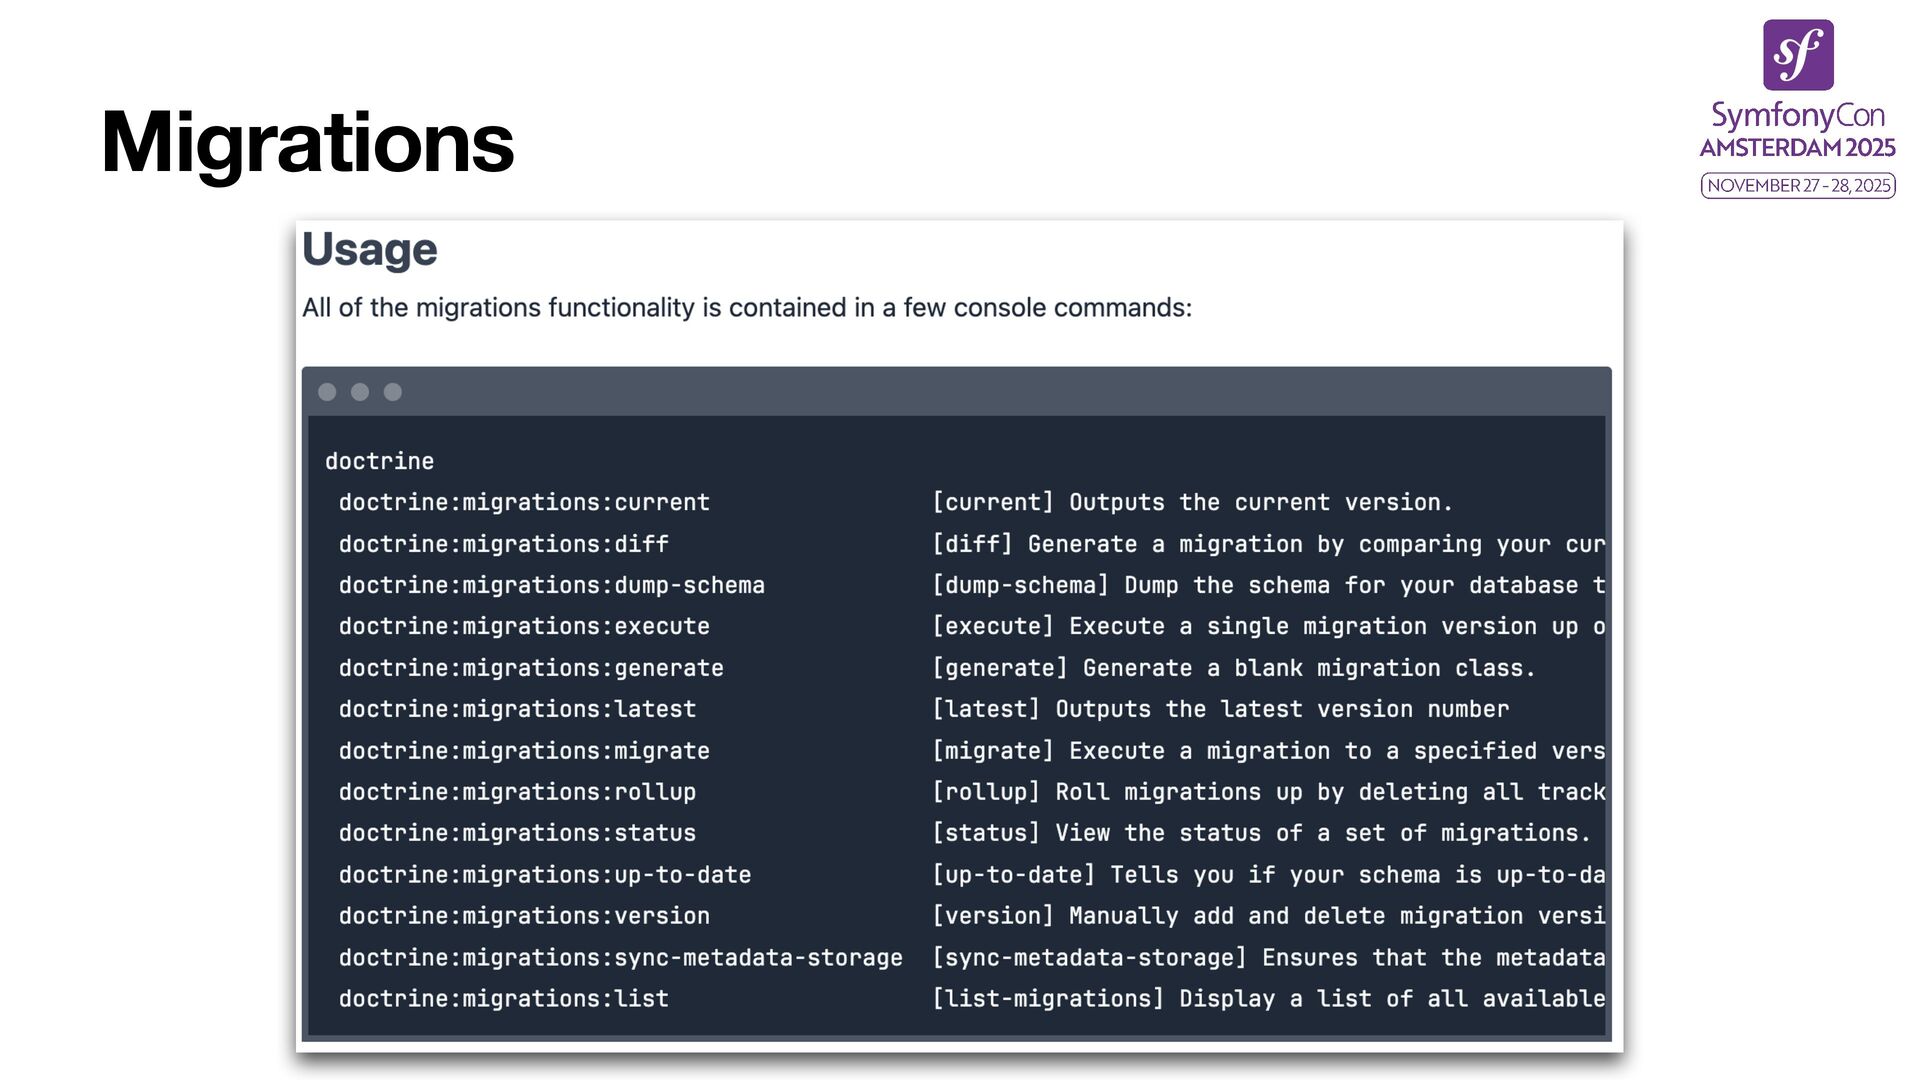Click the doctrine:migrations:sync-metadata-storage command
Image resolution: width=1920 pixels, height=1080 pixels.
tap(620, 958)
